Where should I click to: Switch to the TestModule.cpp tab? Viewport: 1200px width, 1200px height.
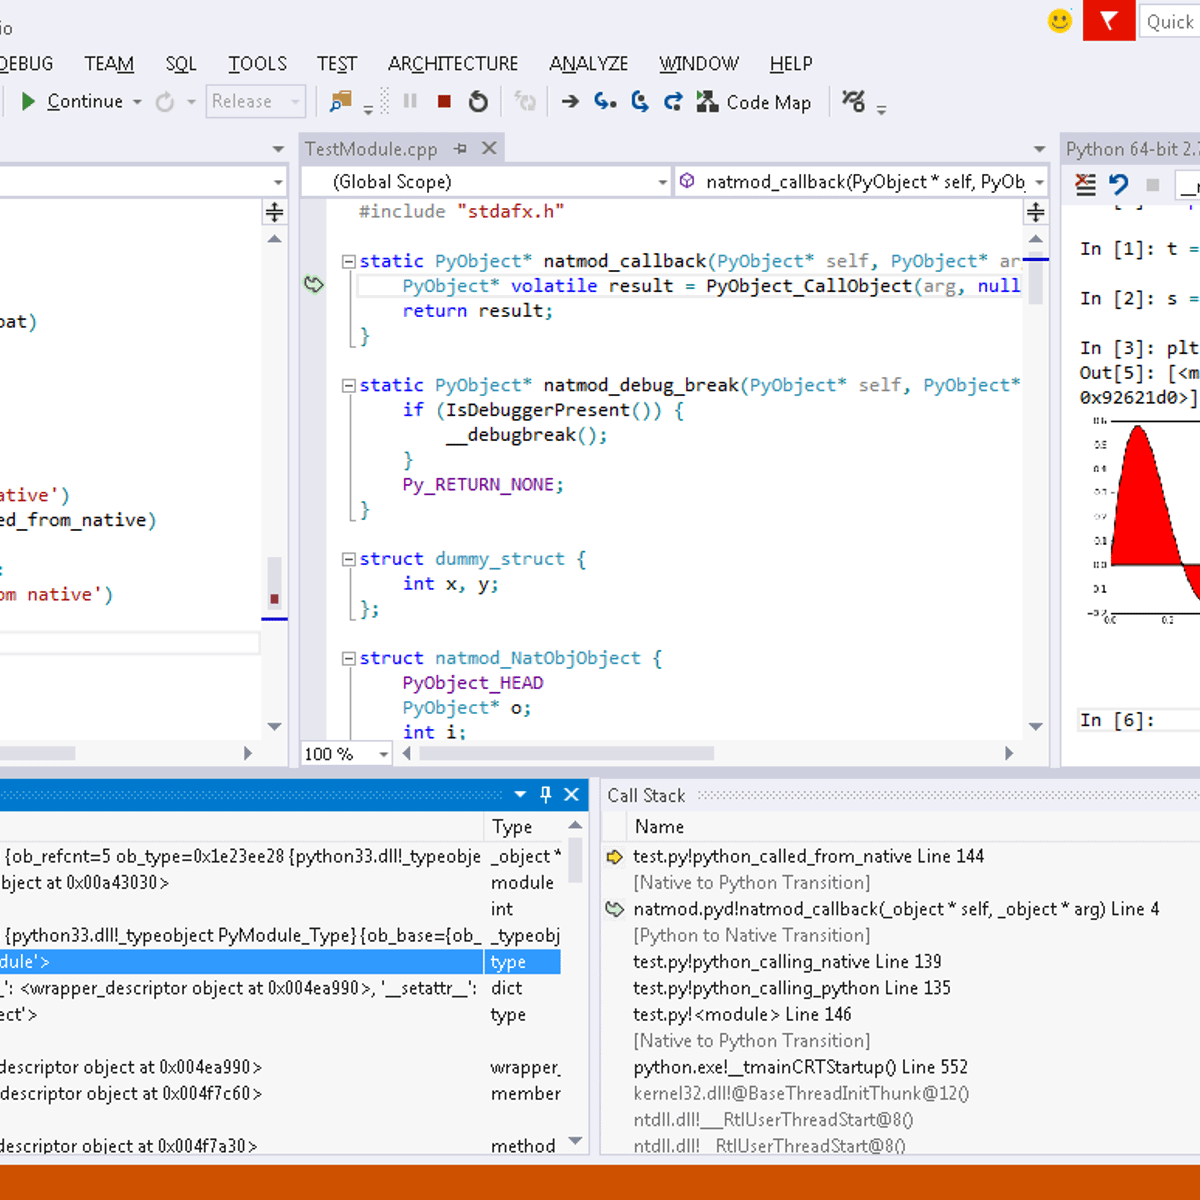tap(370, 148)
